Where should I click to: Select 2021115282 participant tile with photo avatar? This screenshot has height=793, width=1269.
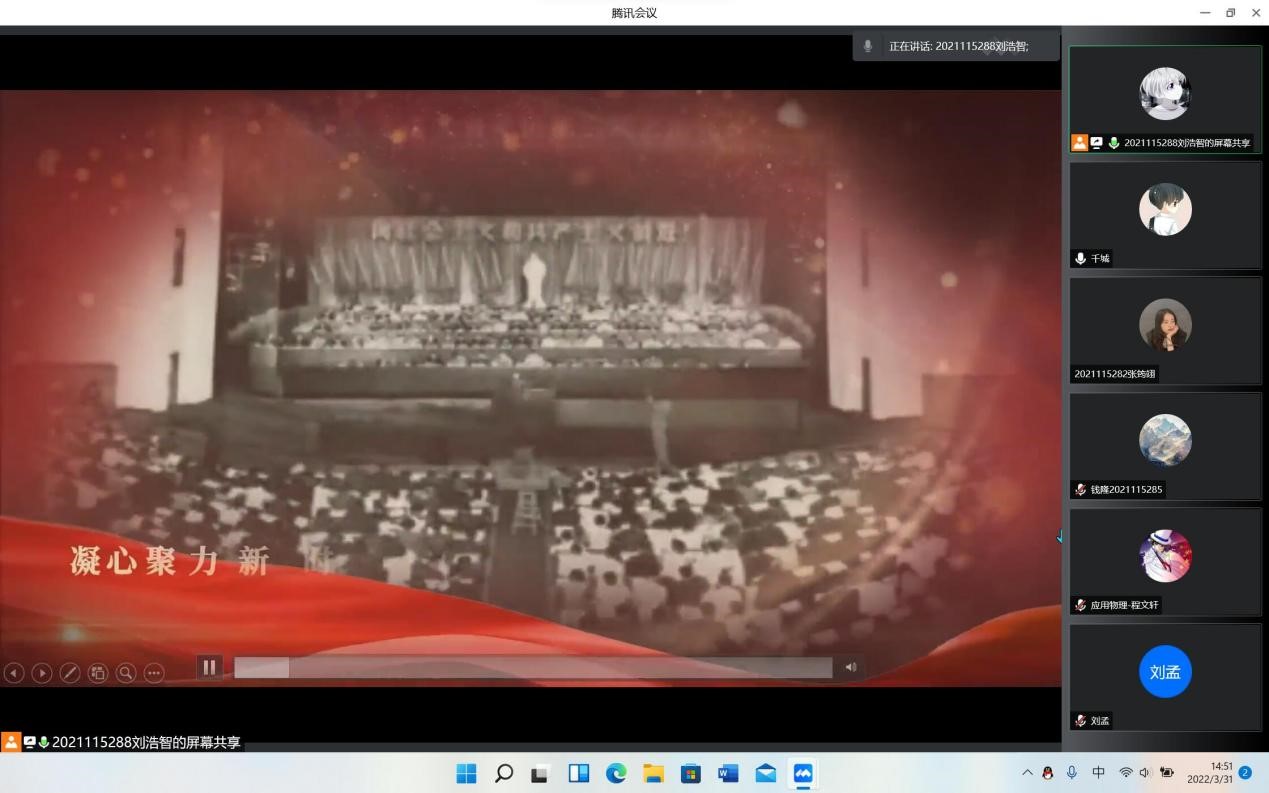pos(1165,331)
